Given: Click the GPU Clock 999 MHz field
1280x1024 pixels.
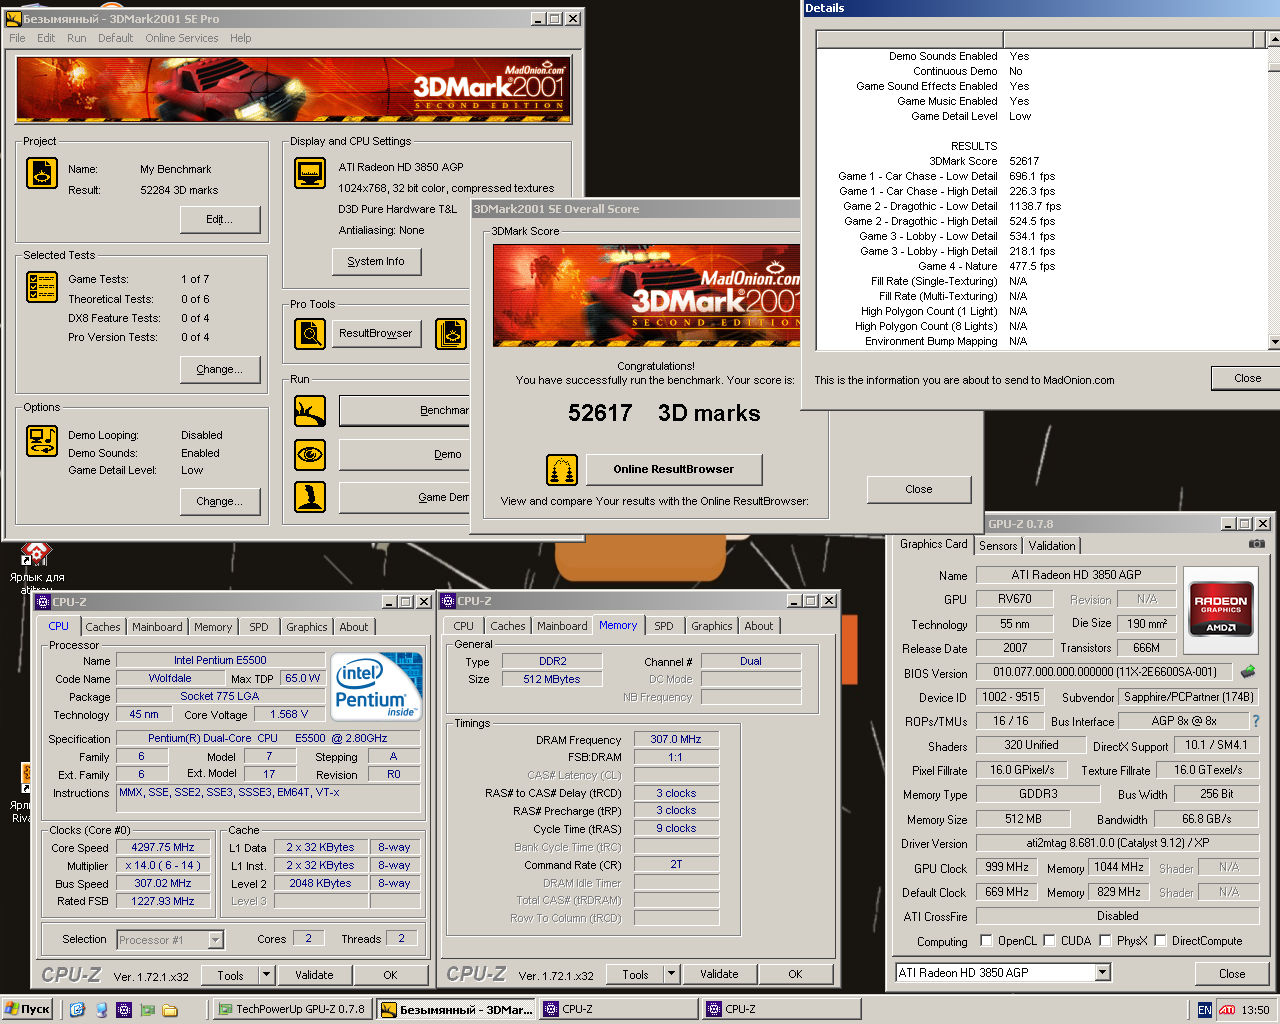Looking at the screenshot, I should (1007, 868).
